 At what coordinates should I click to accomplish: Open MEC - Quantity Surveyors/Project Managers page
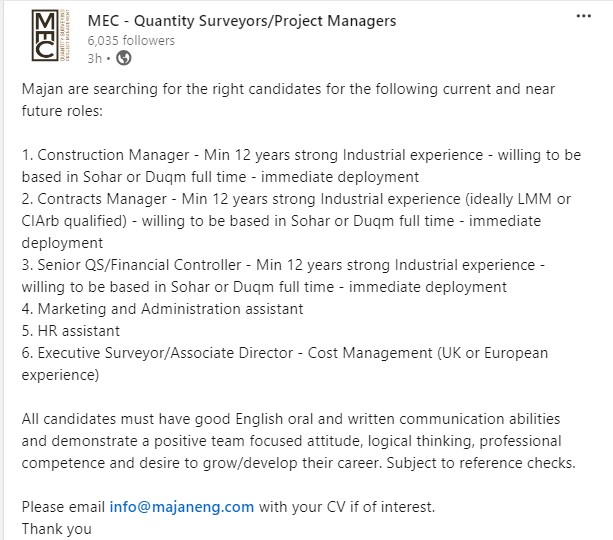pos(242,21)
